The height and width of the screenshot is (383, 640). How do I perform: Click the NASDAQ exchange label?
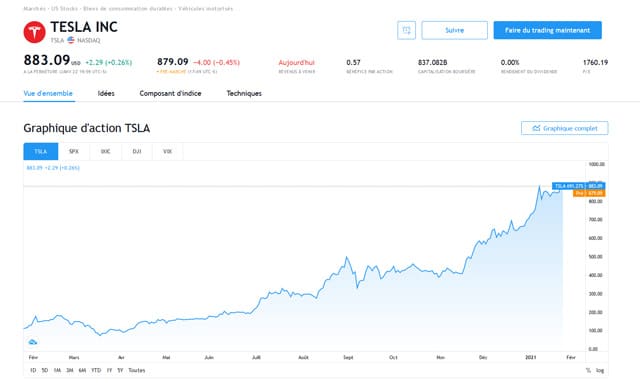click(89, 40)
